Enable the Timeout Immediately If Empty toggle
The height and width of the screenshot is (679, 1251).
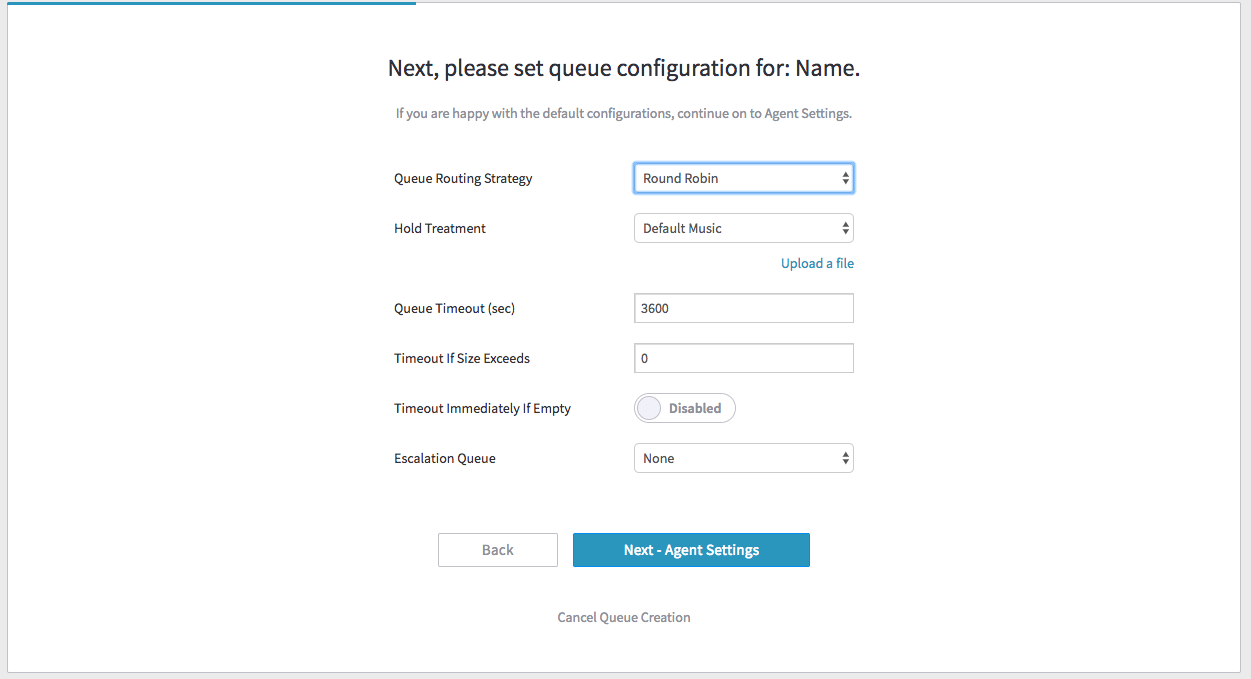pyautogui.click(x=685, y=408)
